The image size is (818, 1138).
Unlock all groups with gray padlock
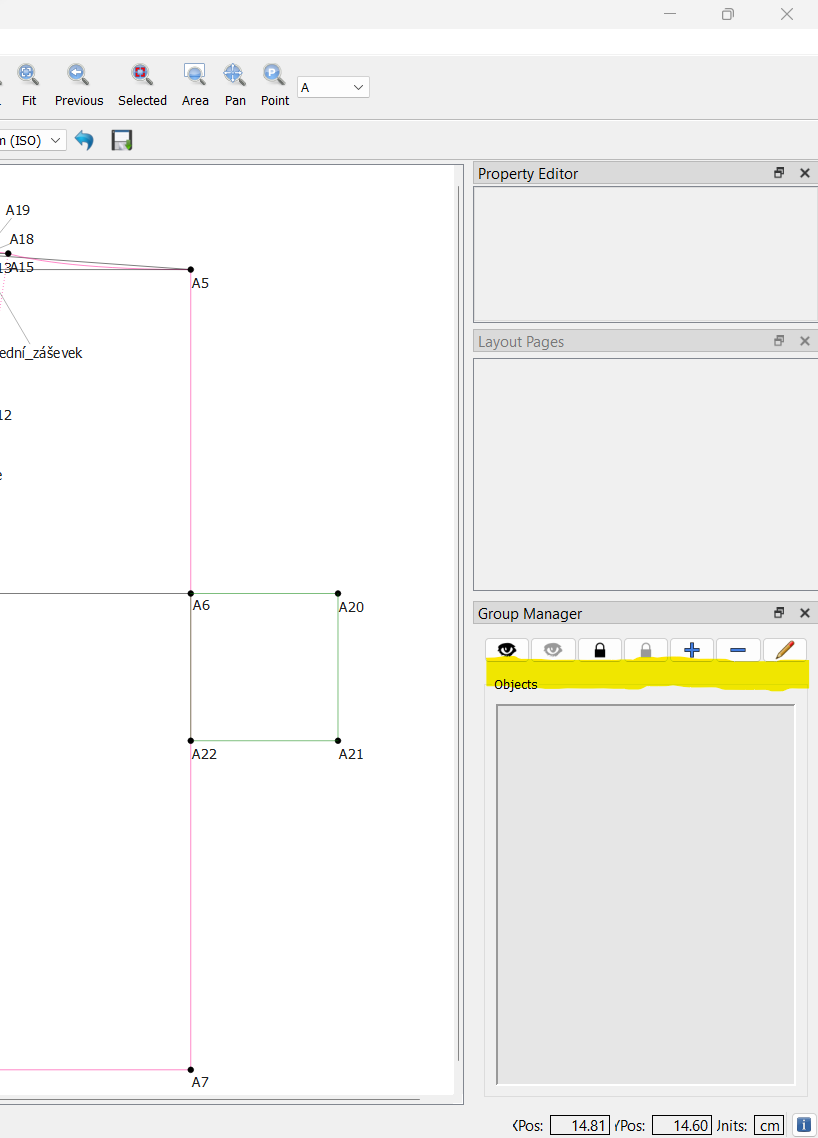pyautogui.click(x=646, y=650)
